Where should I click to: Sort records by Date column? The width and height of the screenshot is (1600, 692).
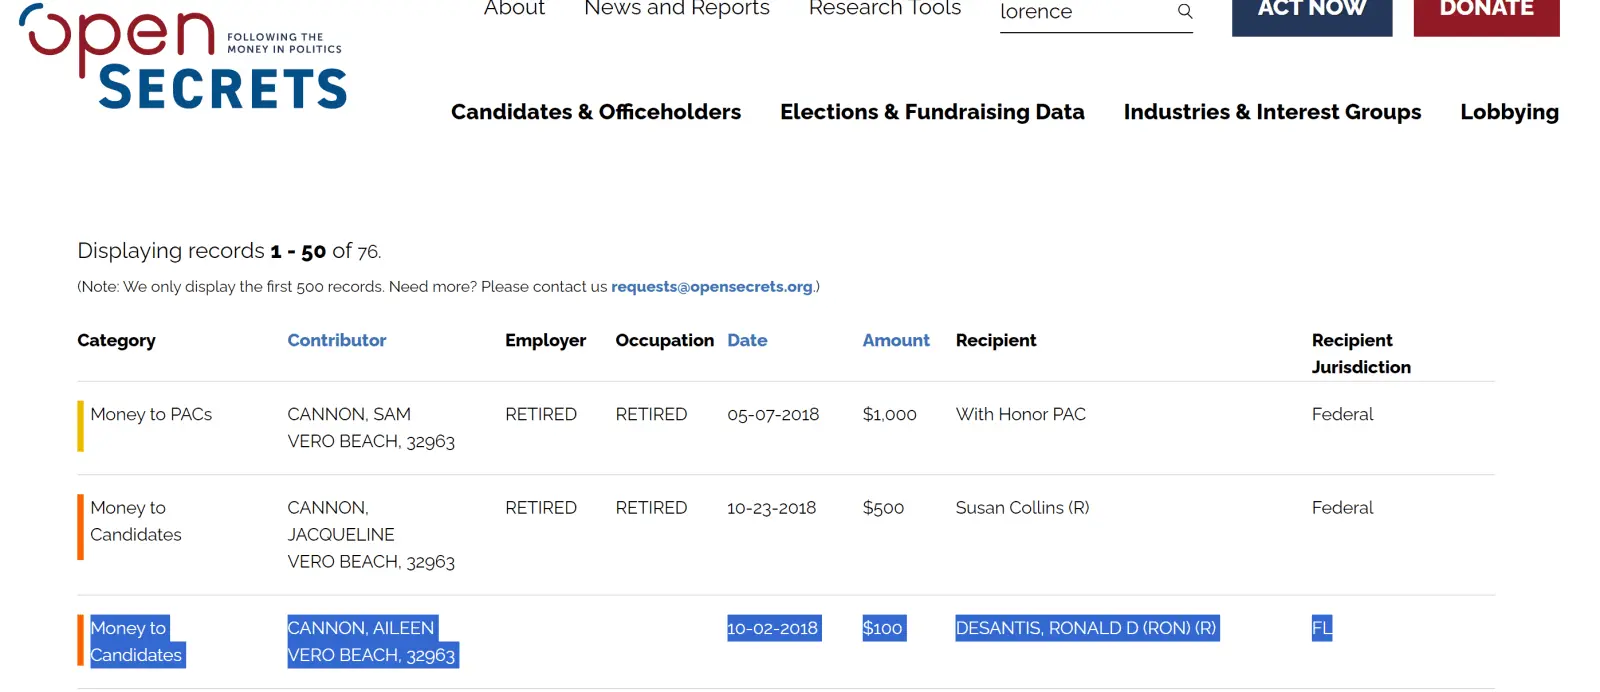coord(747,340)
